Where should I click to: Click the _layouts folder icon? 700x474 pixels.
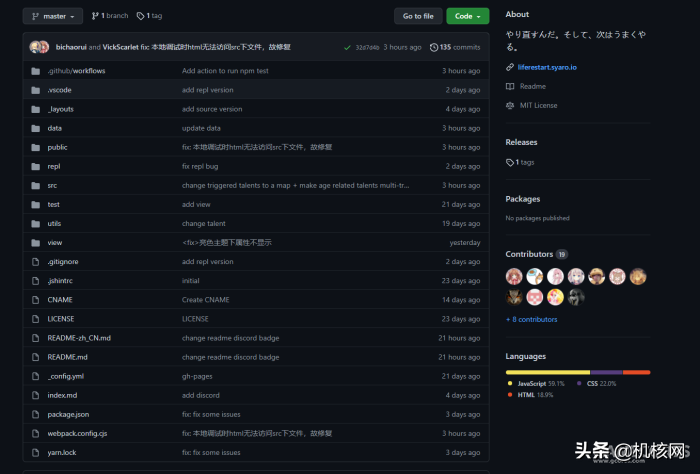36,109
